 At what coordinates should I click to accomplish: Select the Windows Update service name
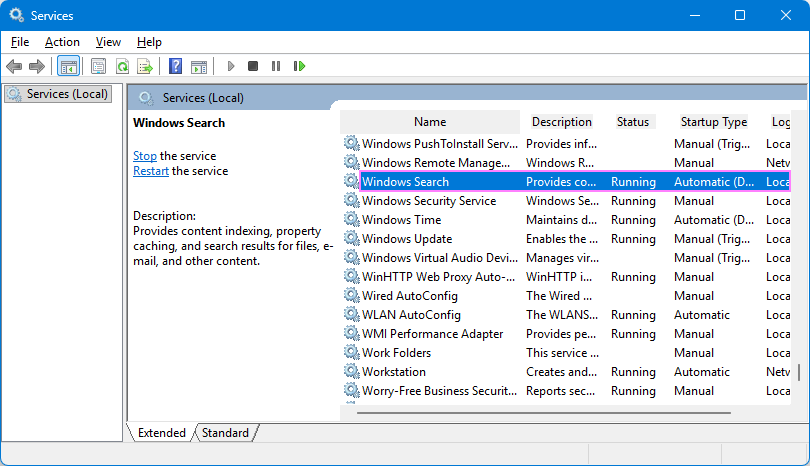(x=407, y=239)
